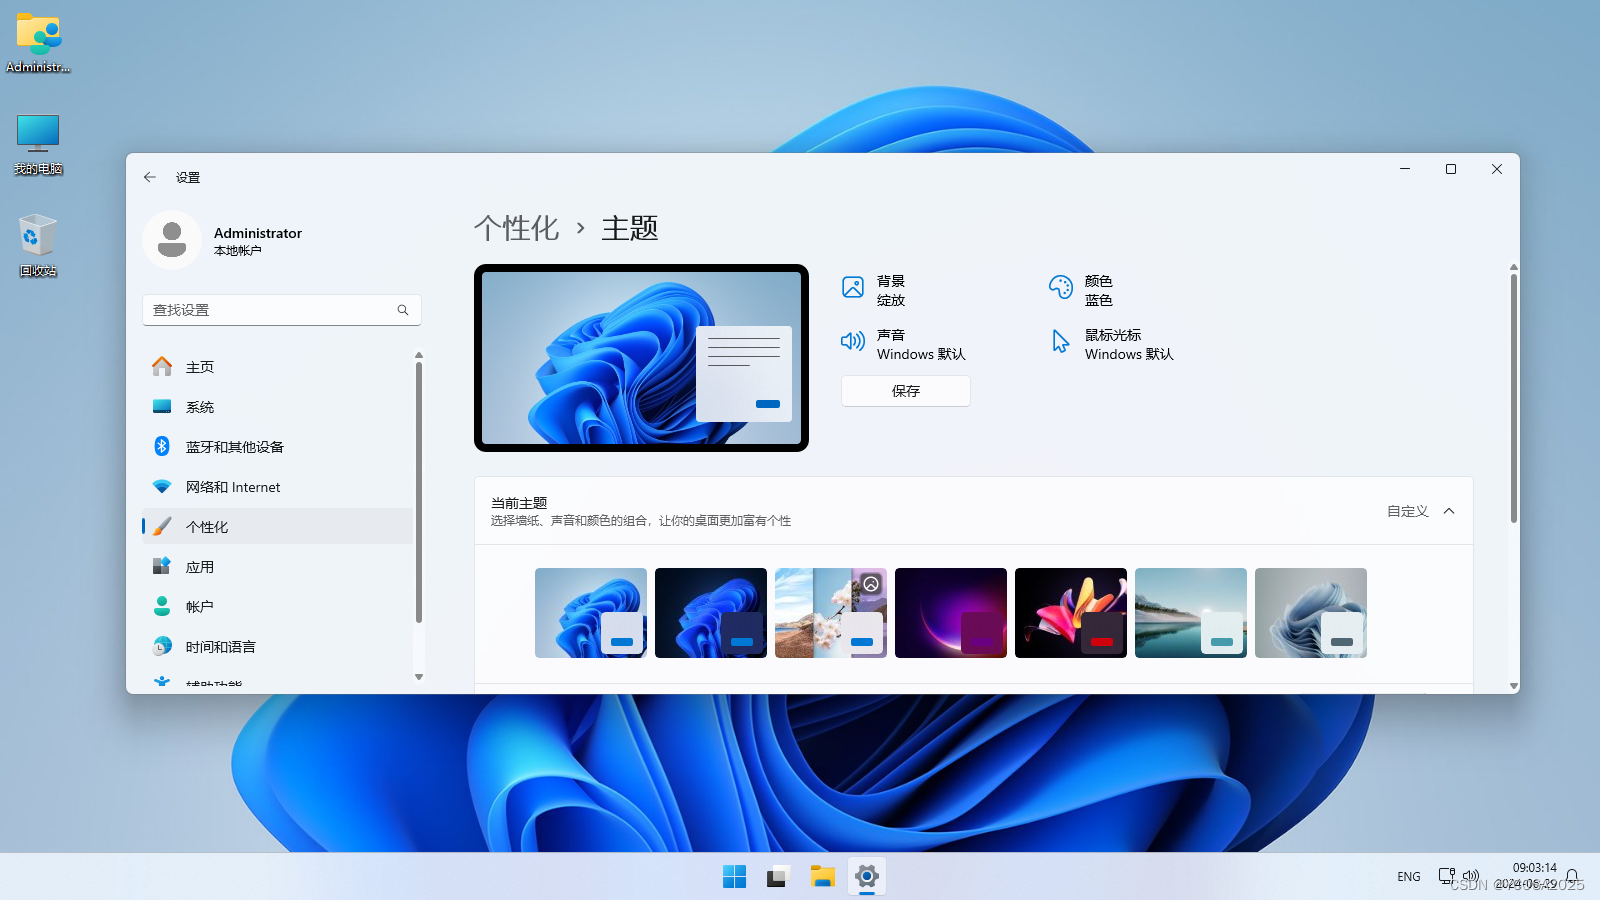Open 系统 settings category

pyautogui.click(x=278, y=407)
